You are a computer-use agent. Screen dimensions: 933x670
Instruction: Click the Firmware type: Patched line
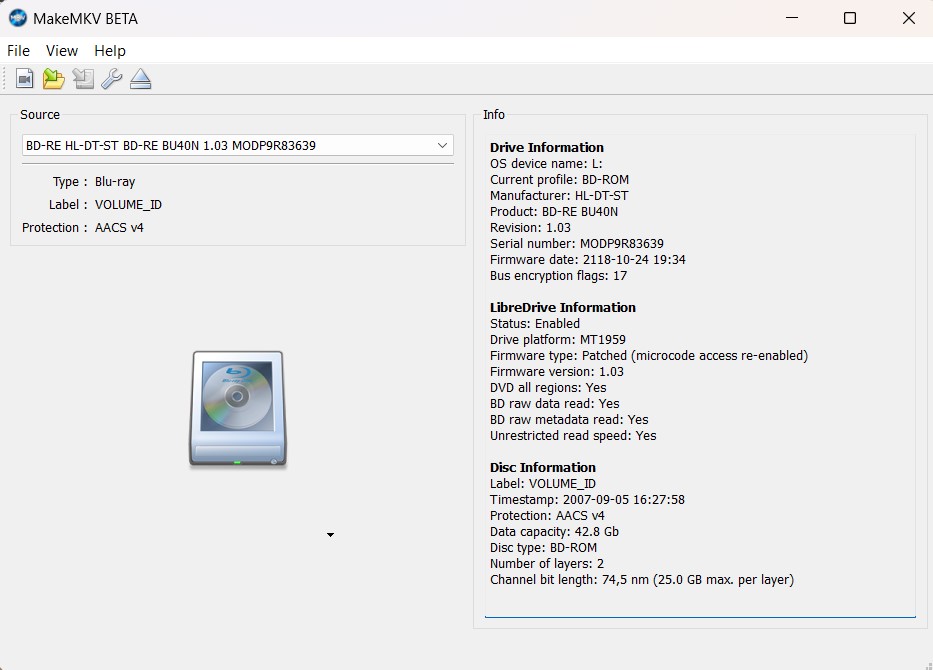[x=649, y=356]
